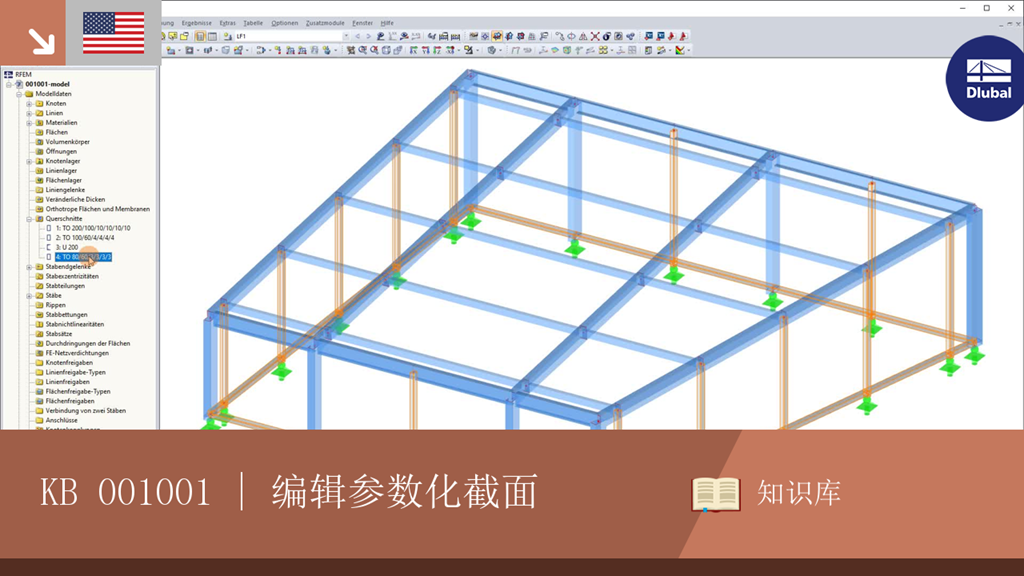Expand the Stabendgelenke tree node
1024x576 pixels.
click(x=29, y=267)
